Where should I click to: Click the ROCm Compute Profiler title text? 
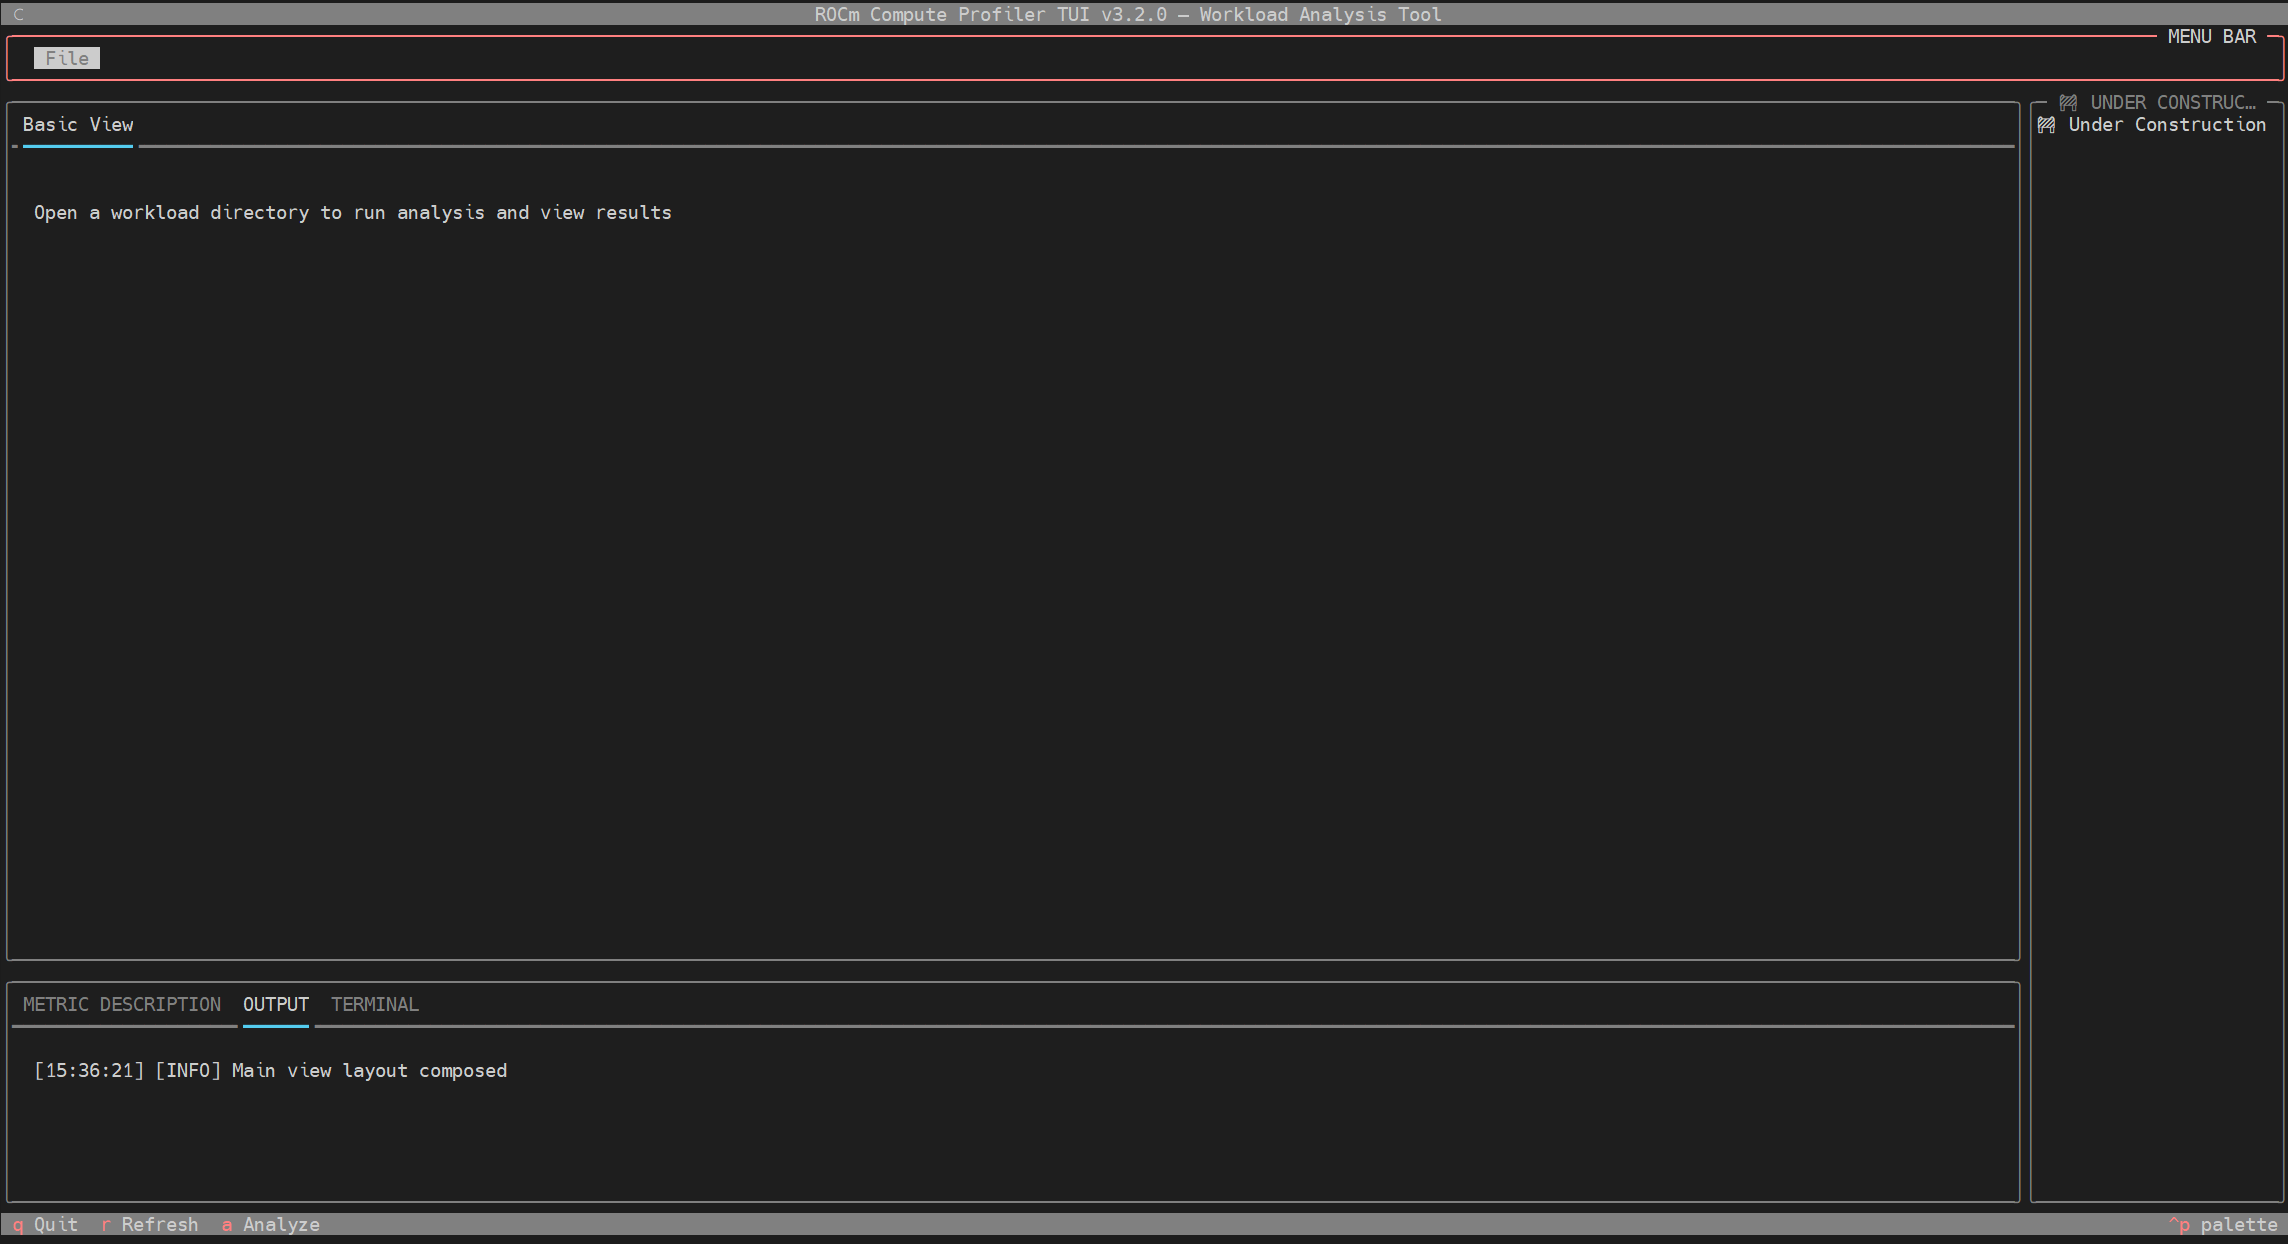pyautogui.click(x=1128, y=14)
